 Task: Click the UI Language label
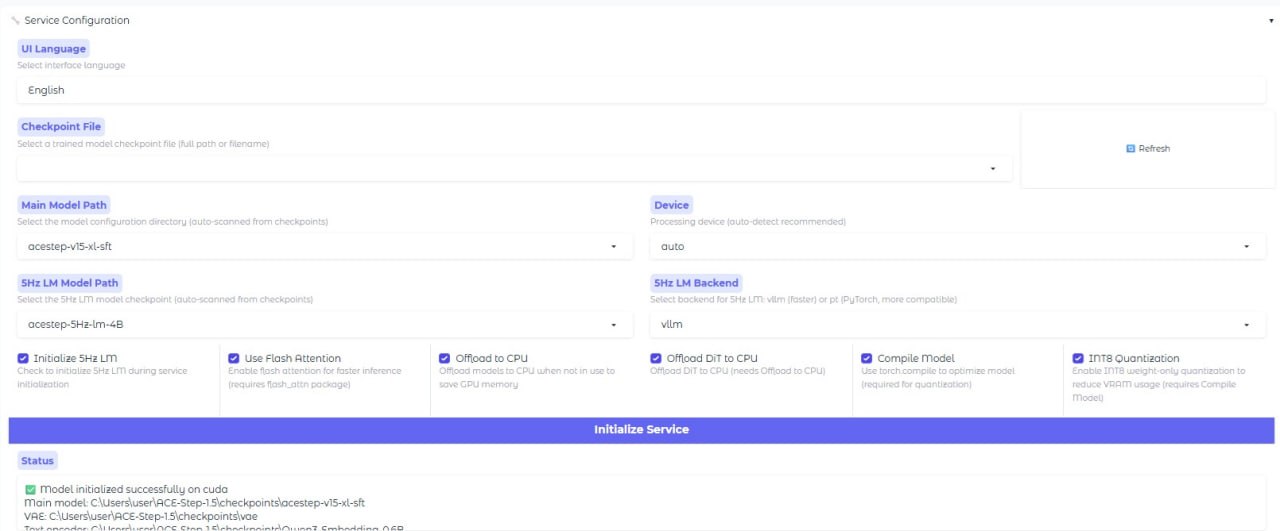click(x=53, y=49)
